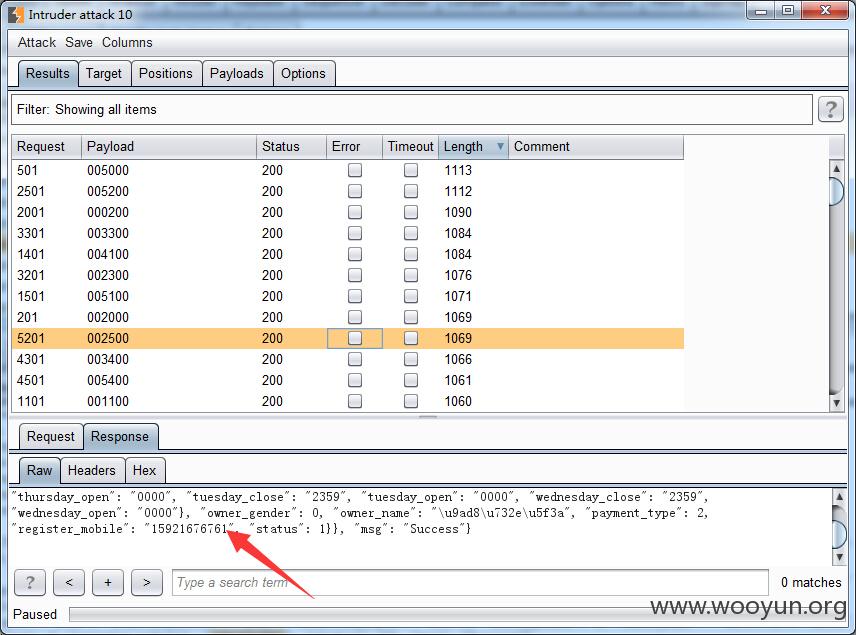Click response pane scroll down arrow
Screen dimensions: 856x635
839,557
